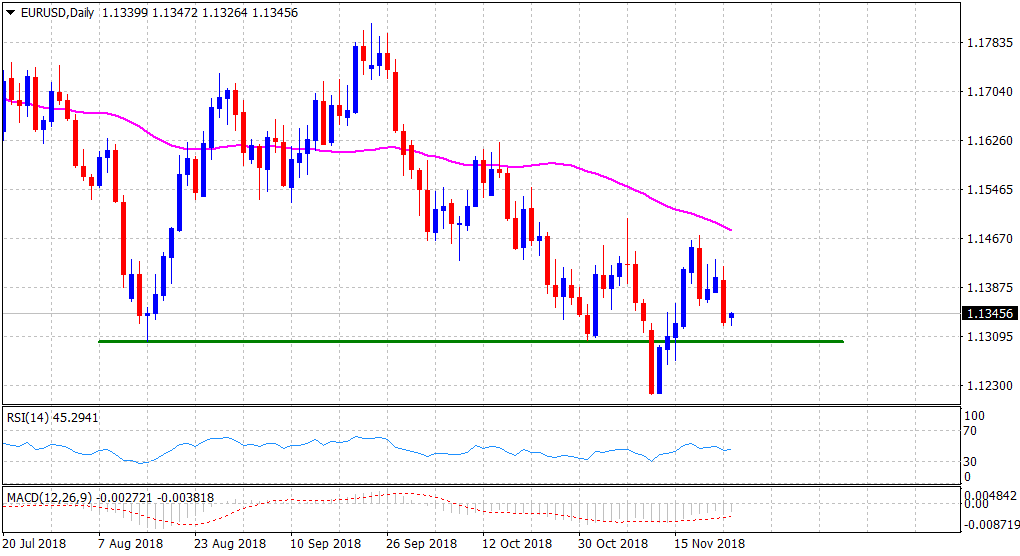Click the 1.17835 price axis label
Viewport: 1020px width, 556px height.
990,43
